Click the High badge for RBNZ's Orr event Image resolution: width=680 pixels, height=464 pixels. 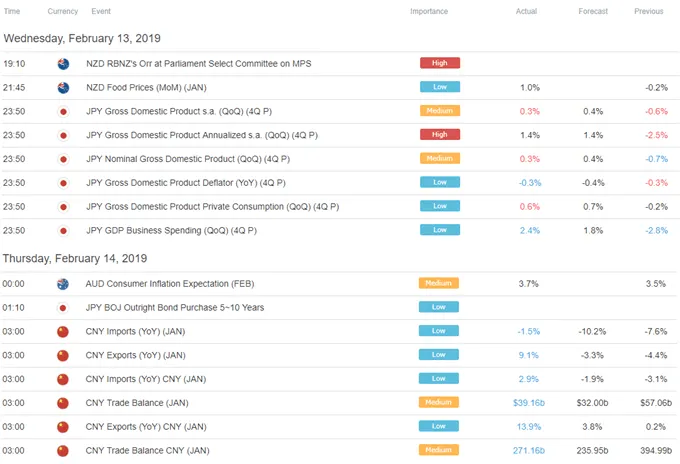pos(440,63)
